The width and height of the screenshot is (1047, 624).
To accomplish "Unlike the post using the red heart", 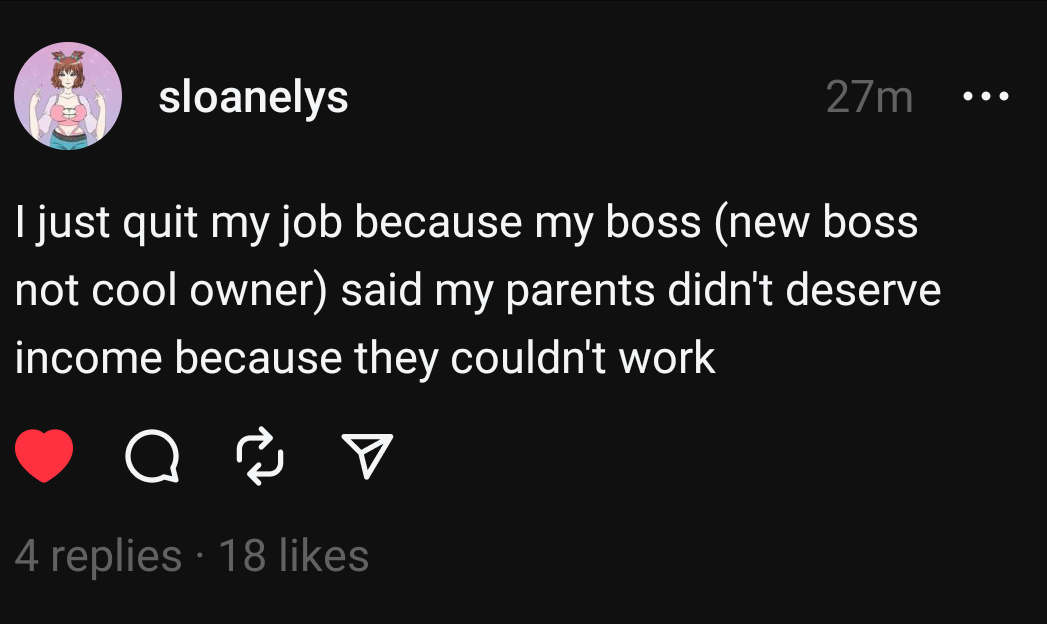I will [44, 456].
